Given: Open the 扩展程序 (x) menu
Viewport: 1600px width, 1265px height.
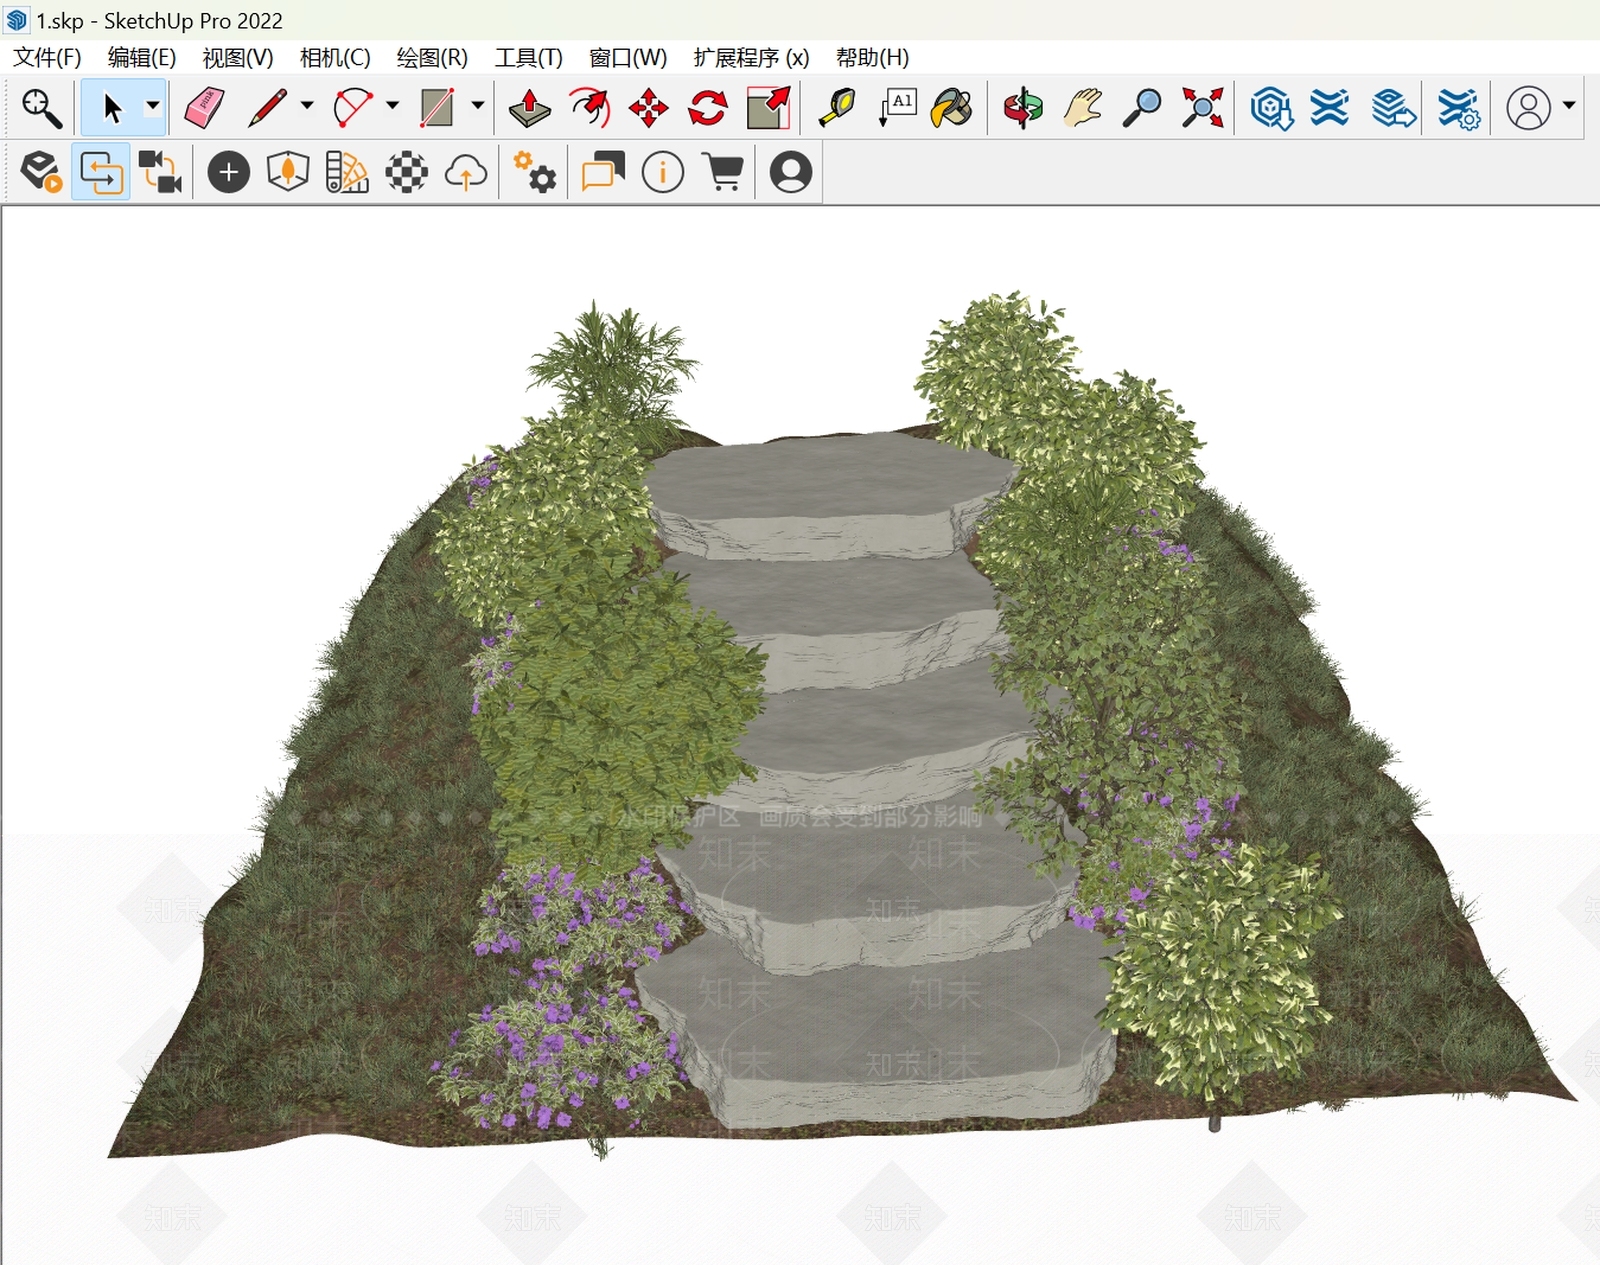Looking at the screenshot, I should (x=751, y=58).
